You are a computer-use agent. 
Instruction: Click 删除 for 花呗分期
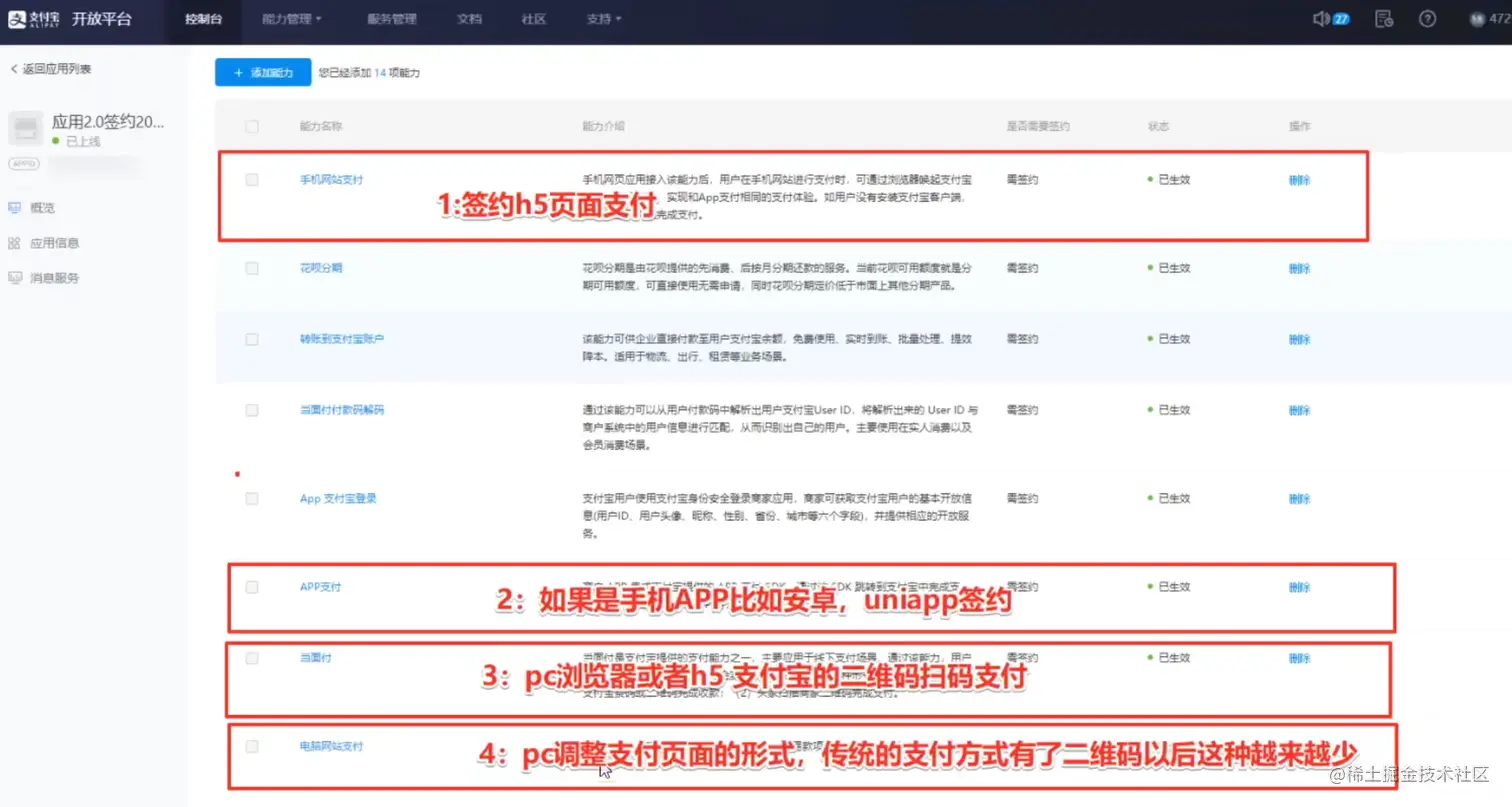point(1299,268)
